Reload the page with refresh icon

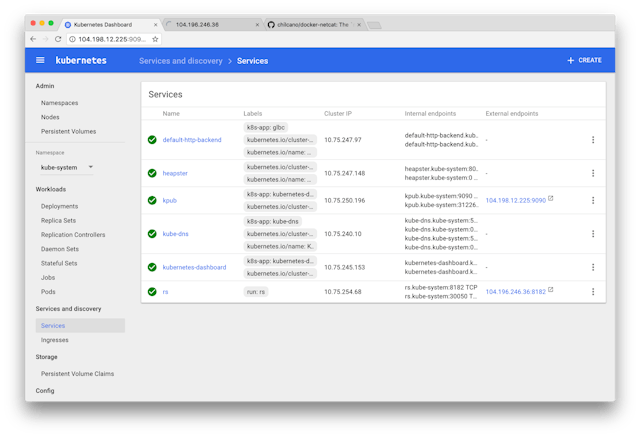(58, 39)
